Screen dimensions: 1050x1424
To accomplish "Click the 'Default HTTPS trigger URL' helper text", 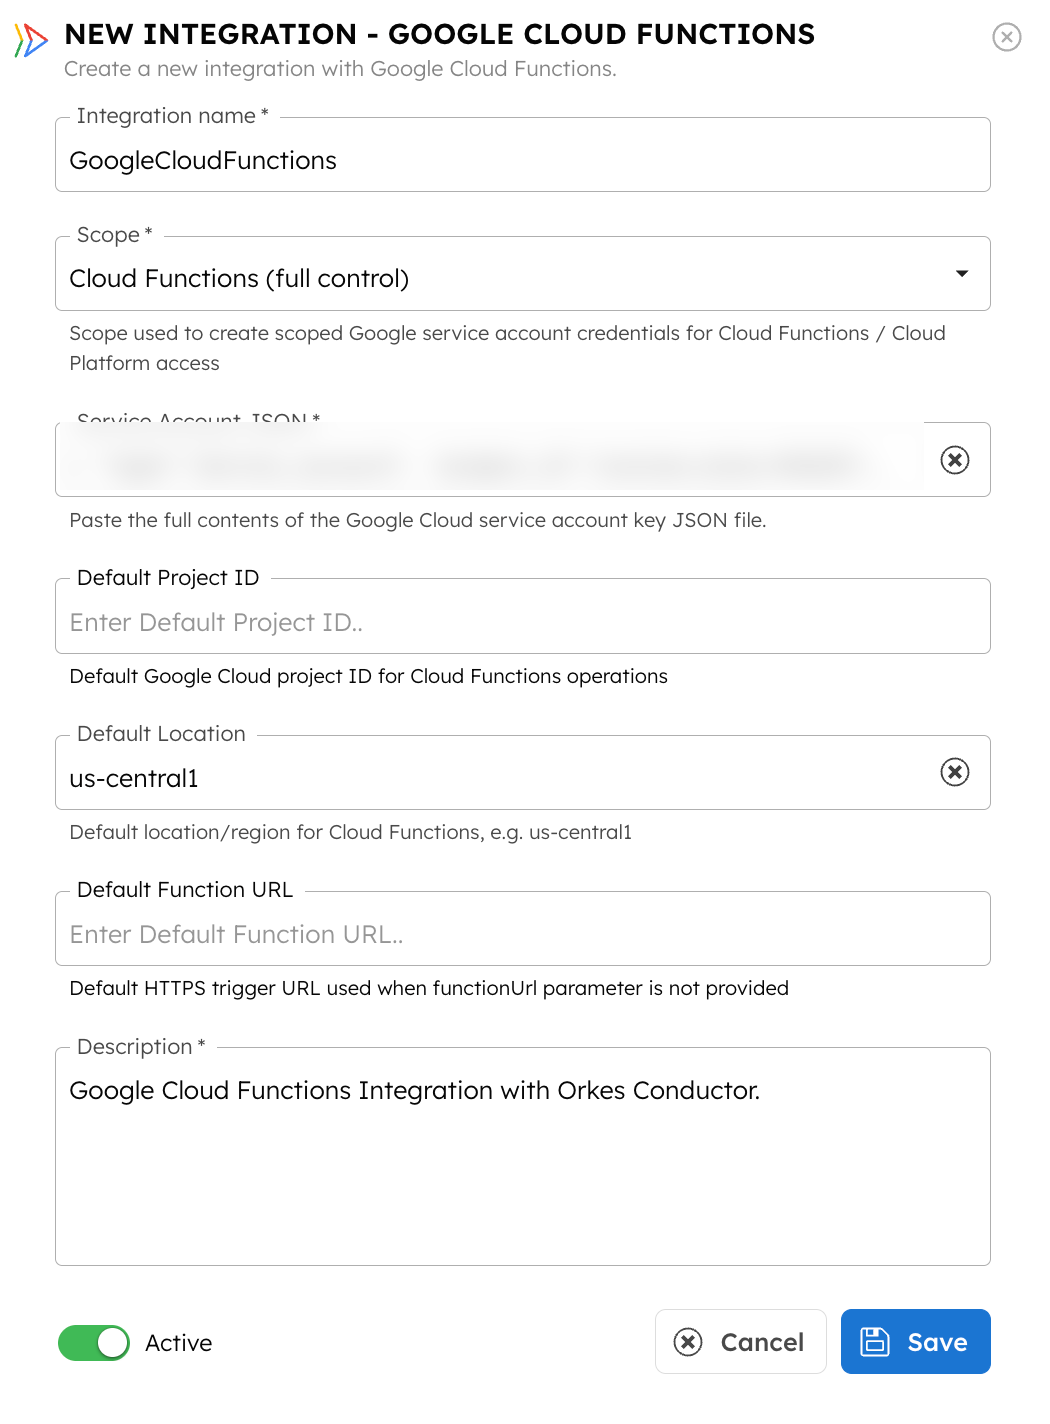I will (x=429, y=988).
